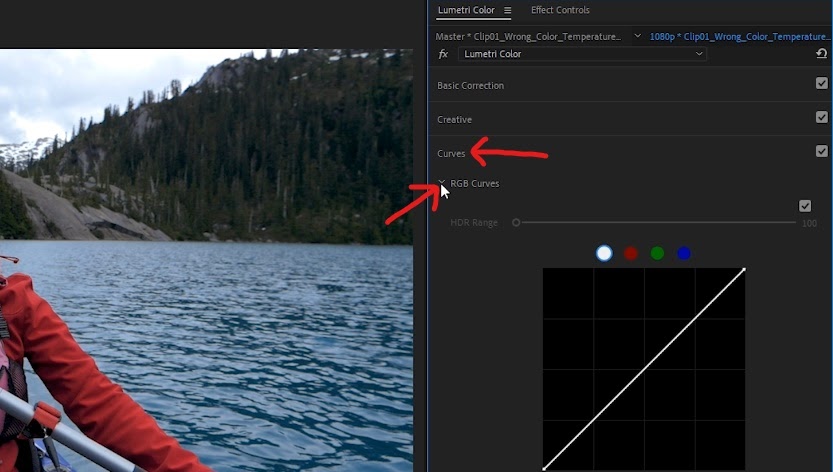The image size is (833, 472).
Task: Open the Lumetri Color panel menu icon
Action: pyautogui.click(x=507, y=10)
